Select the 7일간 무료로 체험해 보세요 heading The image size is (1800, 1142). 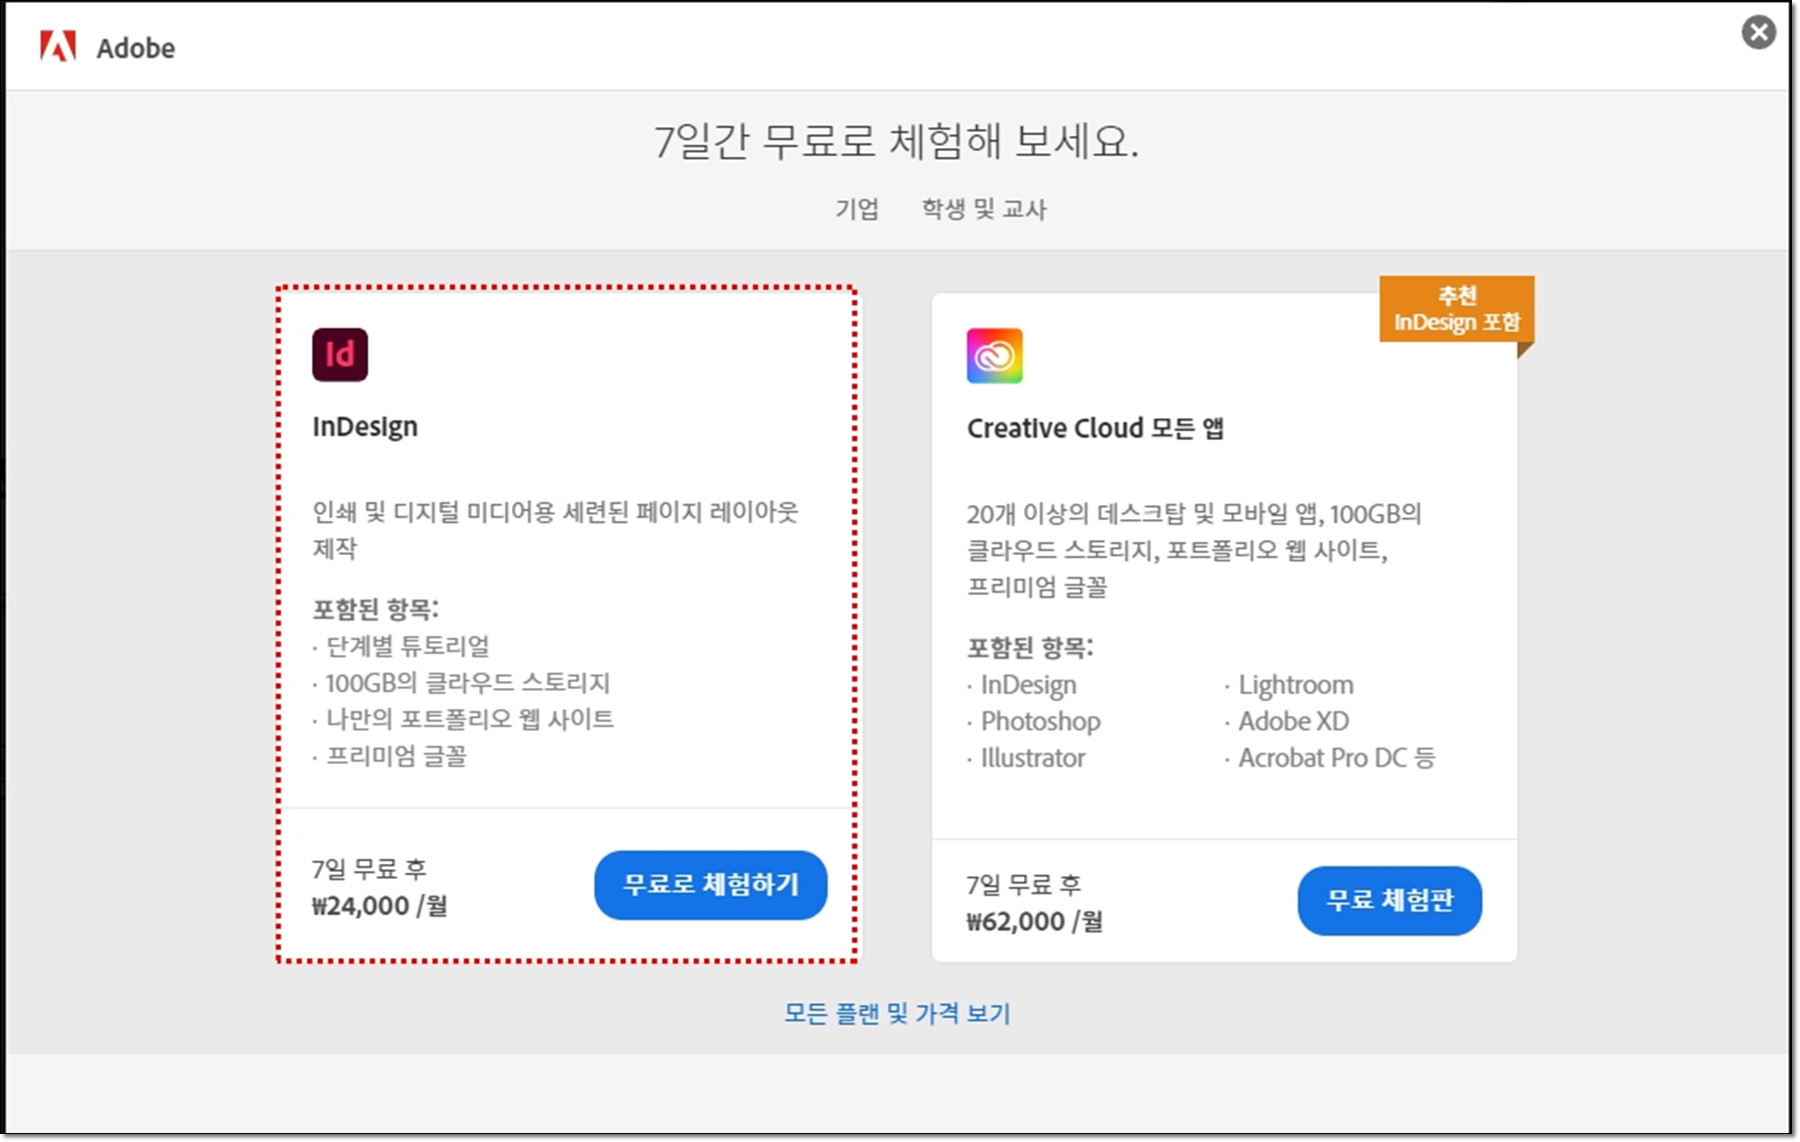pos(897,141)
